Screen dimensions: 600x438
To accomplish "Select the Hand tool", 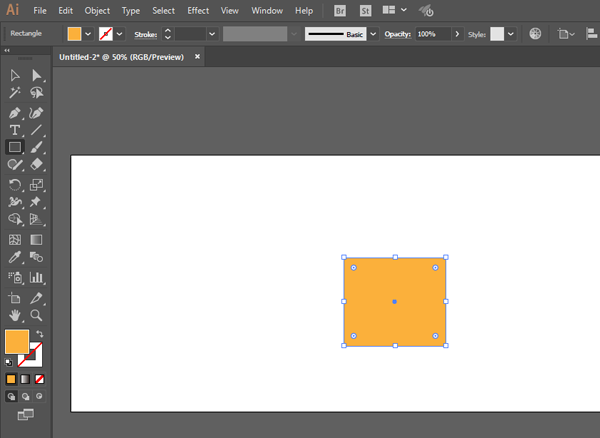I will 15,315.
